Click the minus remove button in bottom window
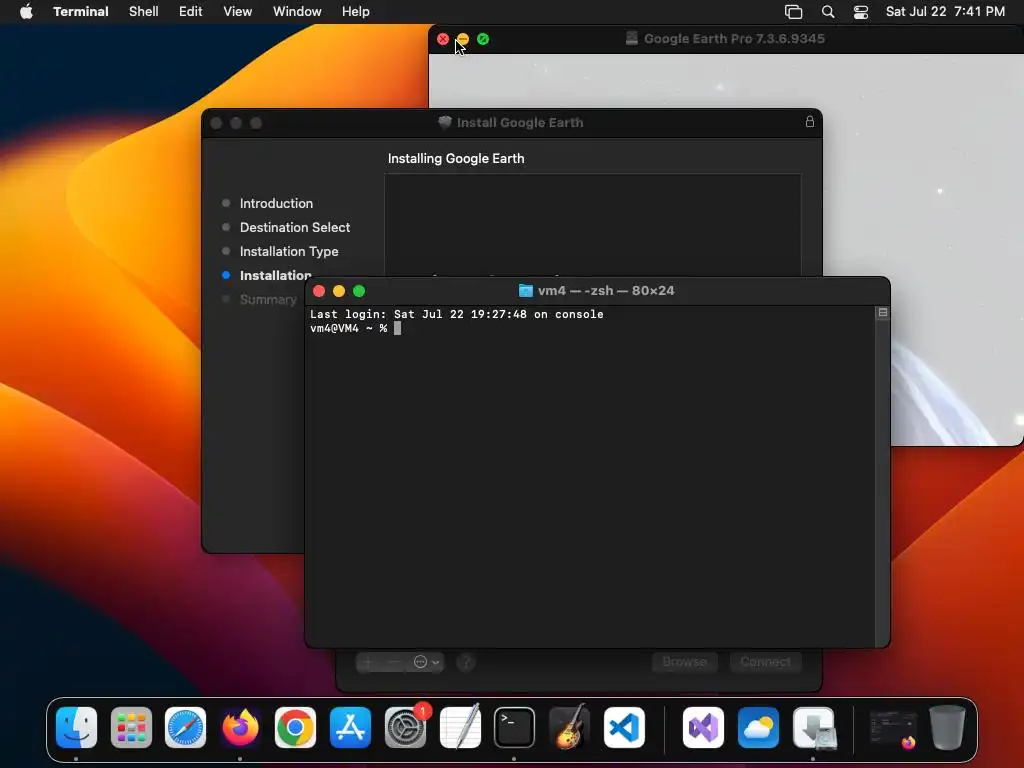 pos(394,662)
